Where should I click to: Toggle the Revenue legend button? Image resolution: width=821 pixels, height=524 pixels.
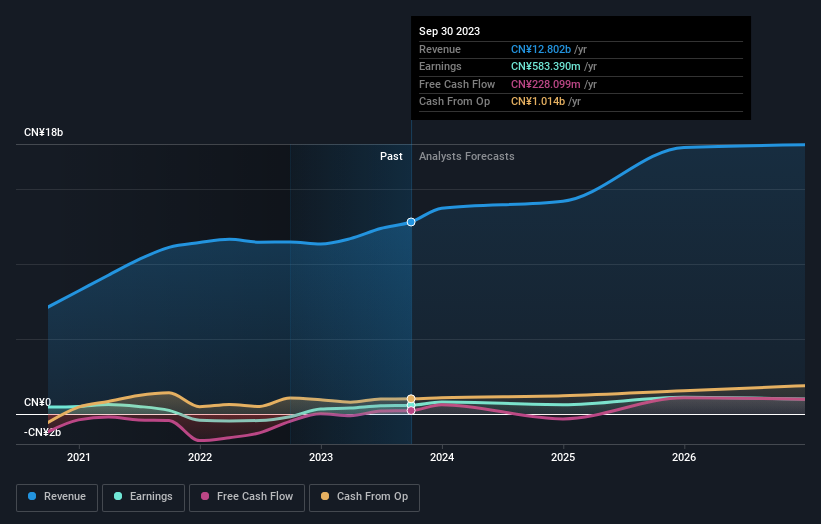click(57, 497)
